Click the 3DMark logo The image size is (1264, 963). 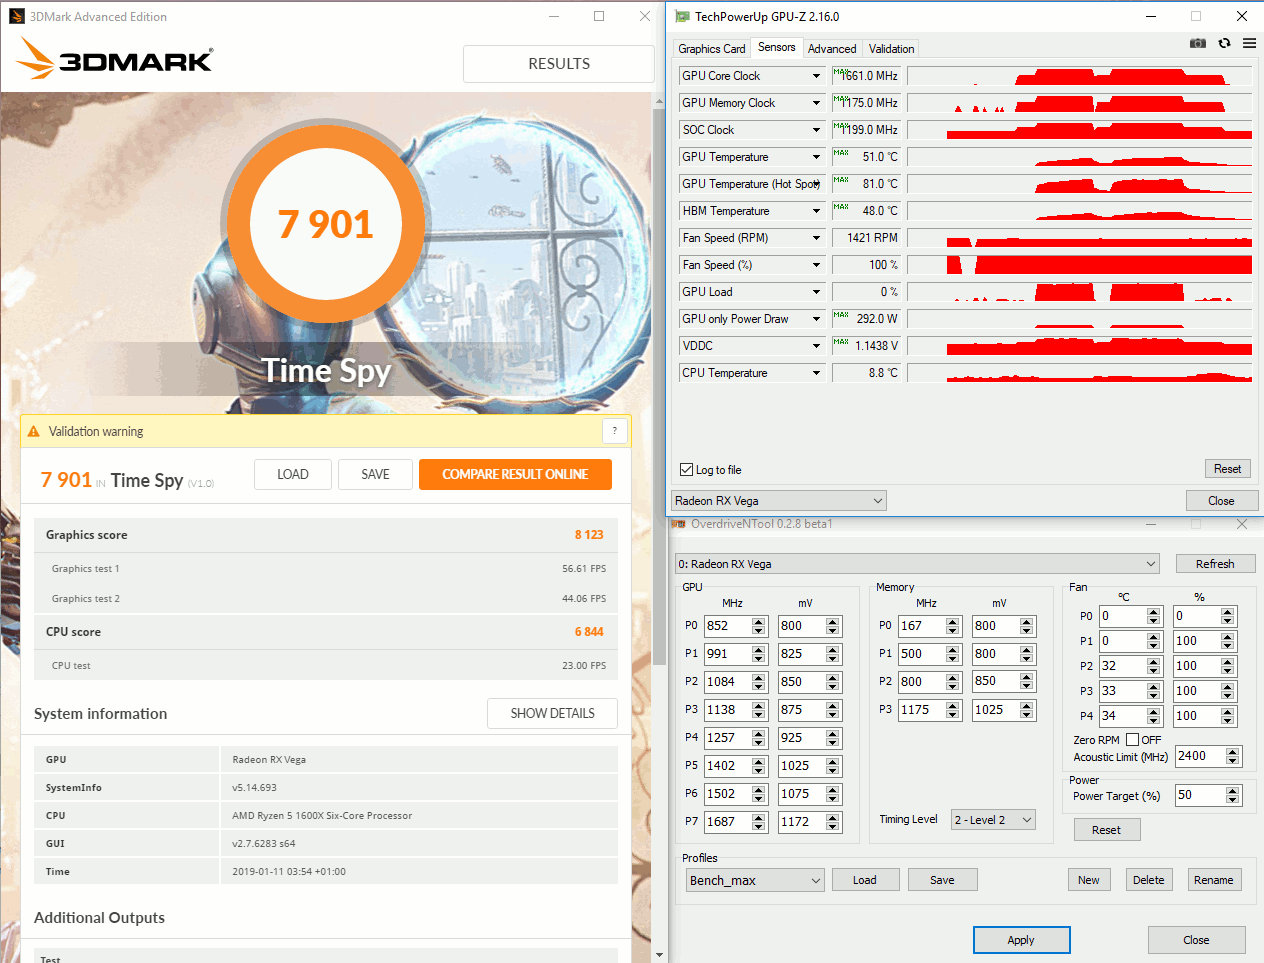(115, 59)
